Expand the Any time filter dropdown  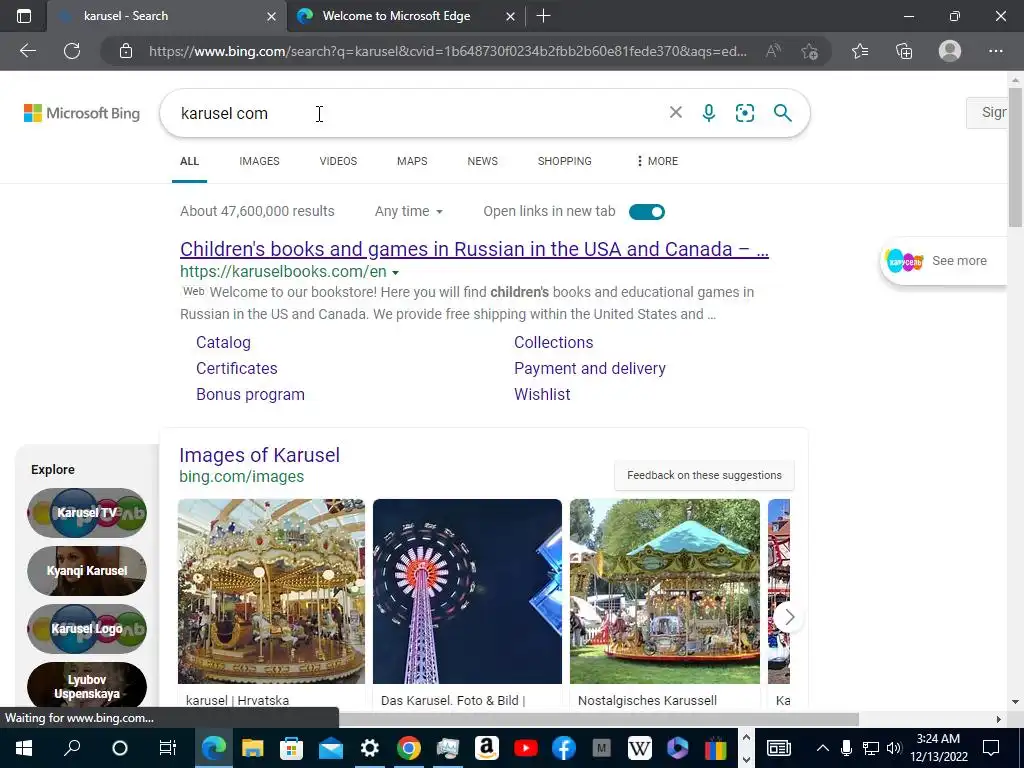pyautogui.click(x=409, y=211)
